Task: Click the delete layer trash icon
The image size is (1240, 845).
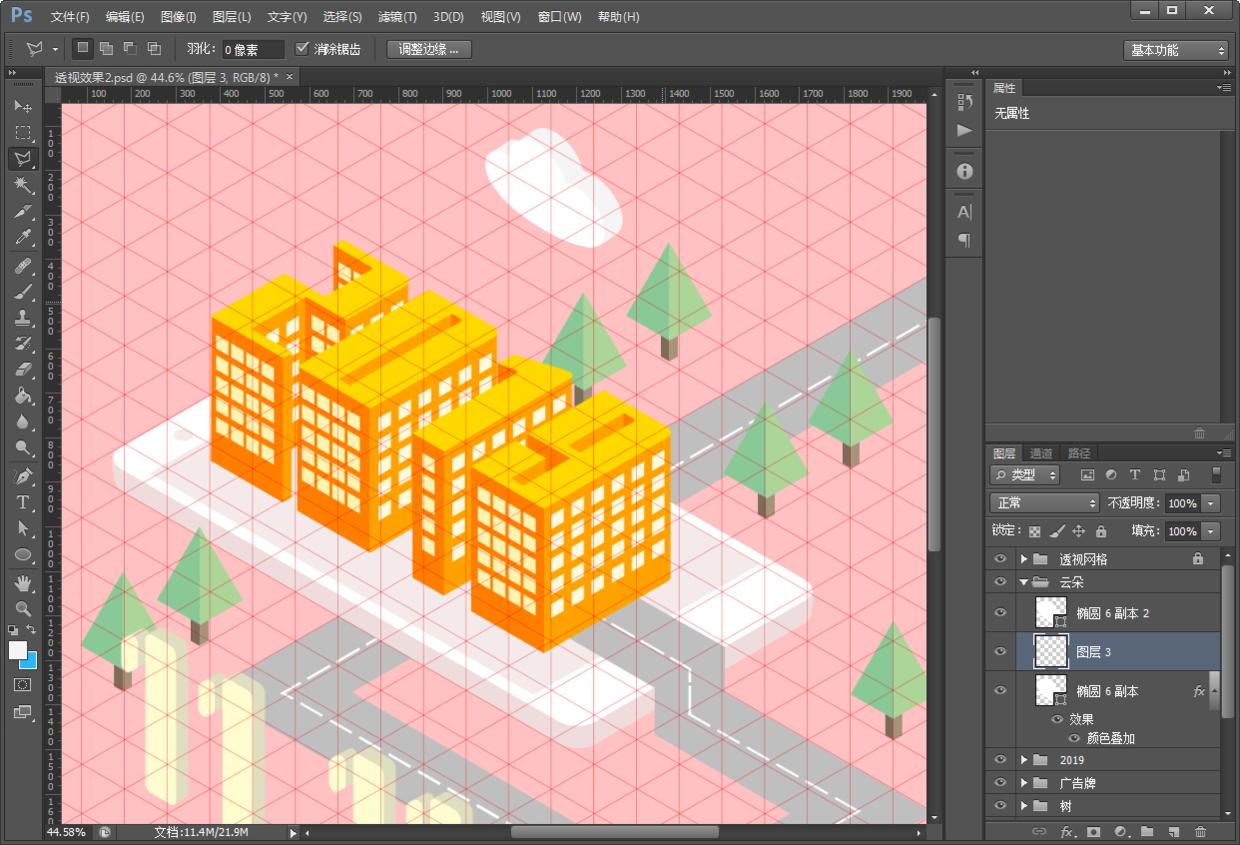Action: (1200, 831)
